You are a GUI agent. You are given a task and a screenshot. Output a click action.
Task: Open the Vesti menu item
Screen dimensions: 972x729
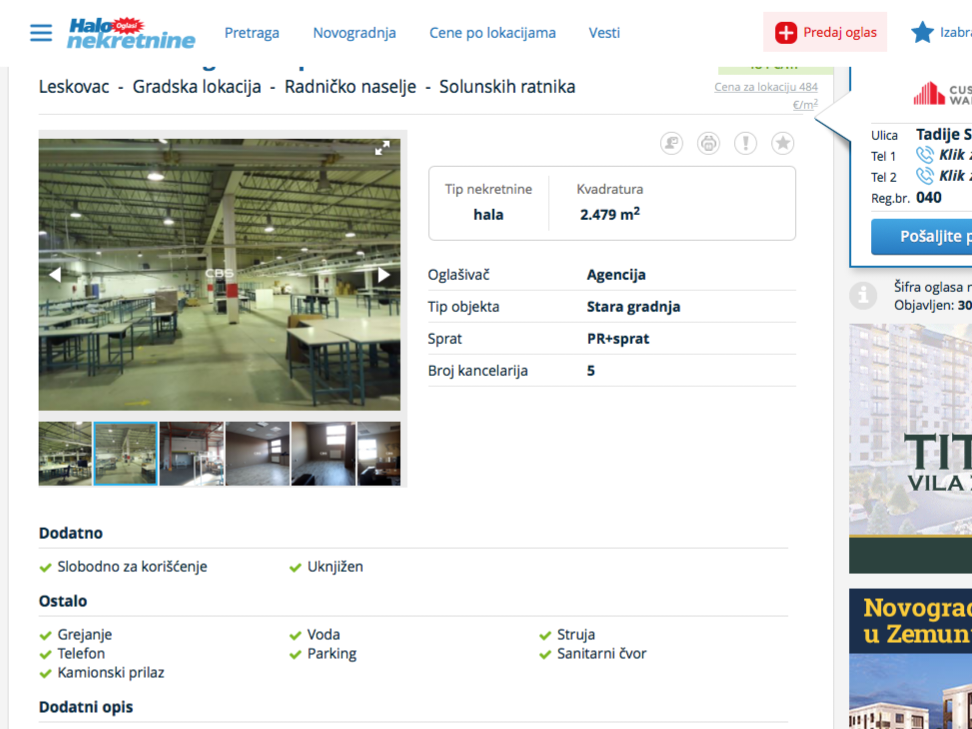tap(604, 33)
